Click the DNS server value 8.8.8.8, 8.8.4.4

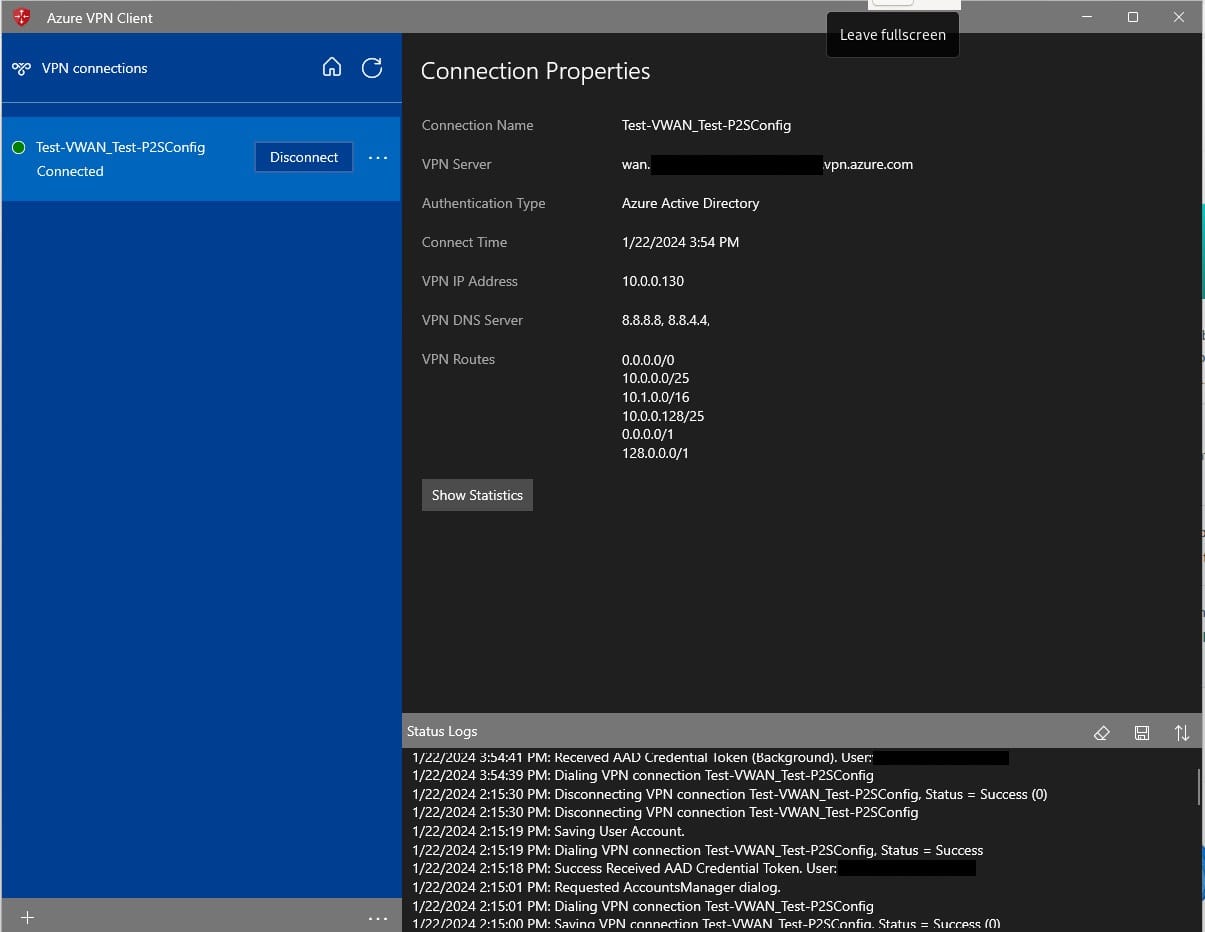pos(666,320)
